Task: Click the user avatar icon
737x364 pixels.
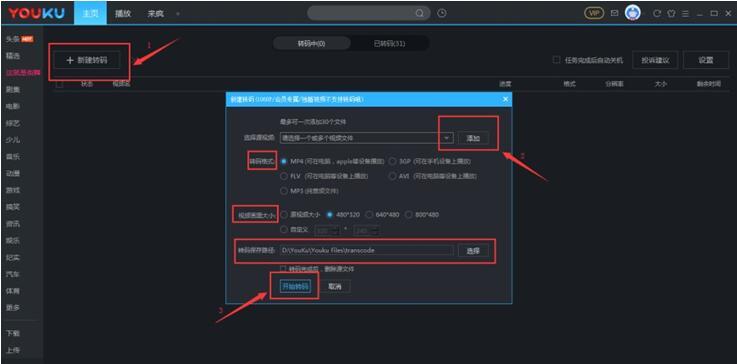Action: (632, 13)
